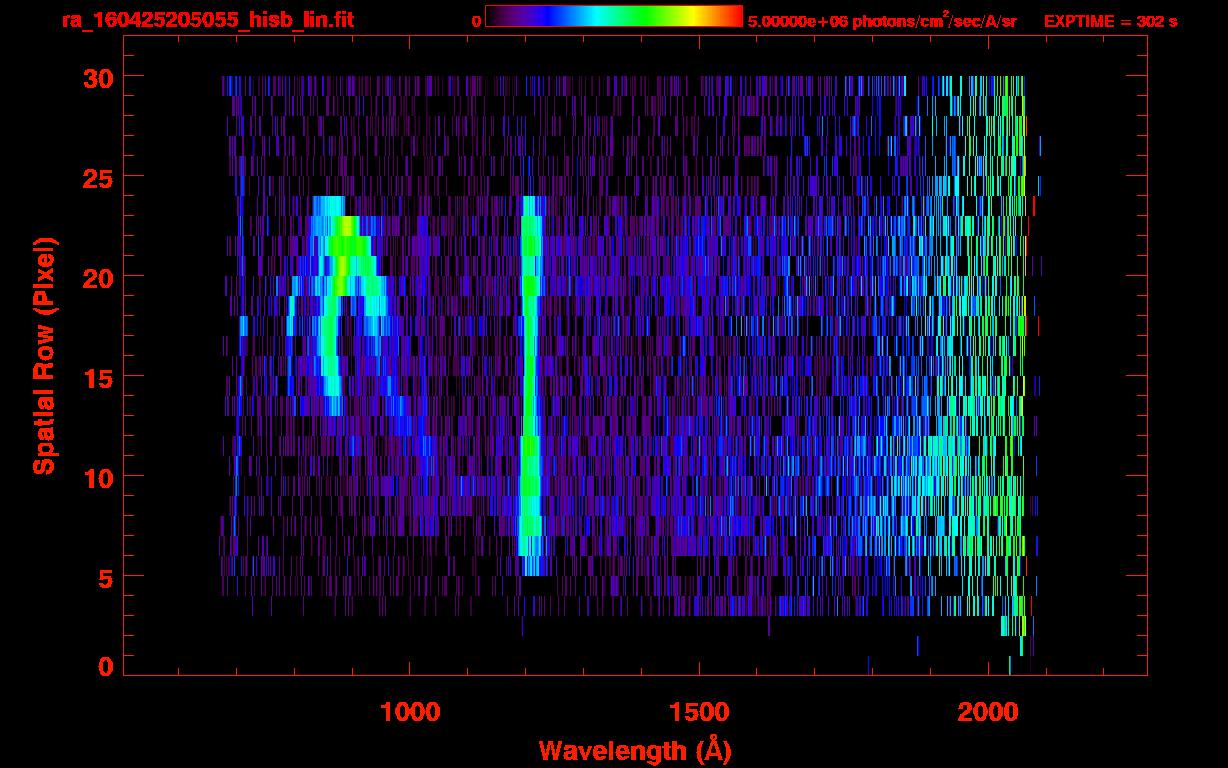1228x768 pixels.
Task: Click the 5.00000e+06 photons unit label
Action: coord(881,21)
